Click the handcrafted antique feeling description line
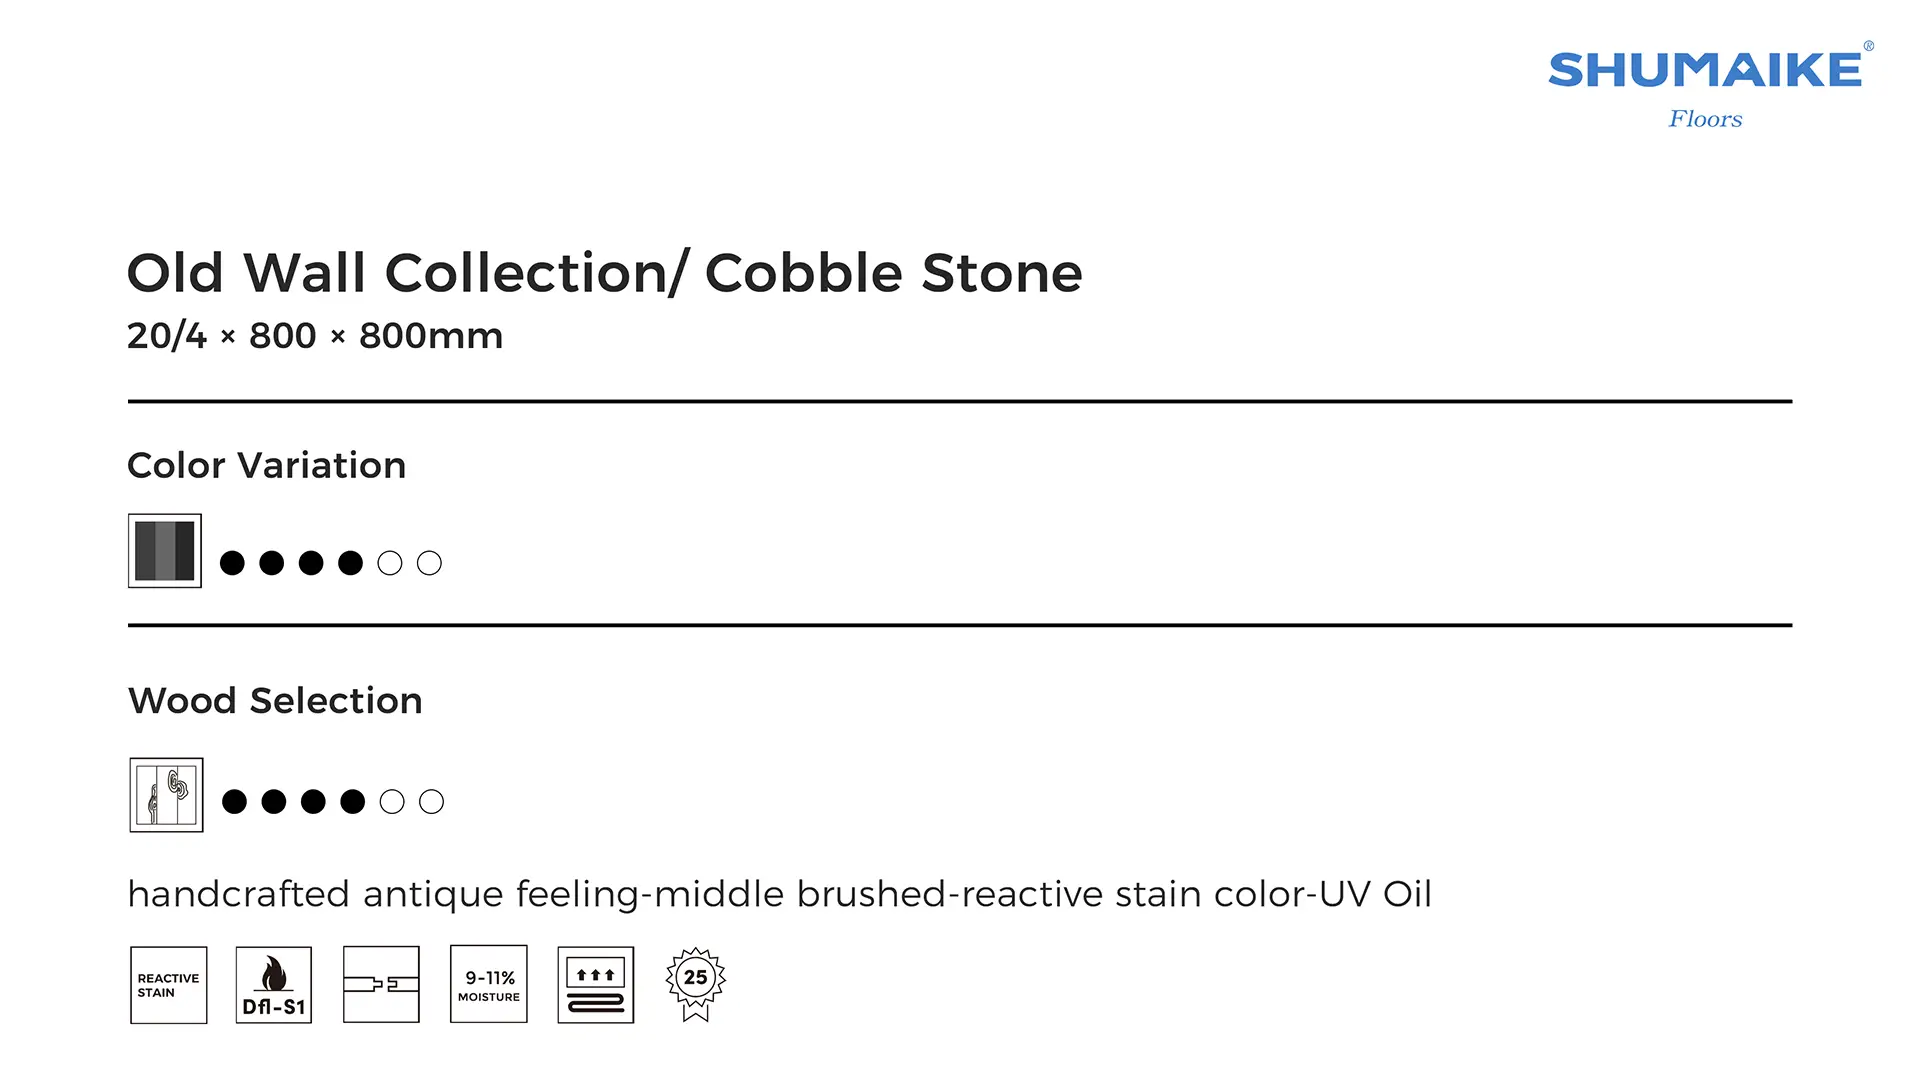The width and height of the screenshot is (1920, 1081). 779,894
